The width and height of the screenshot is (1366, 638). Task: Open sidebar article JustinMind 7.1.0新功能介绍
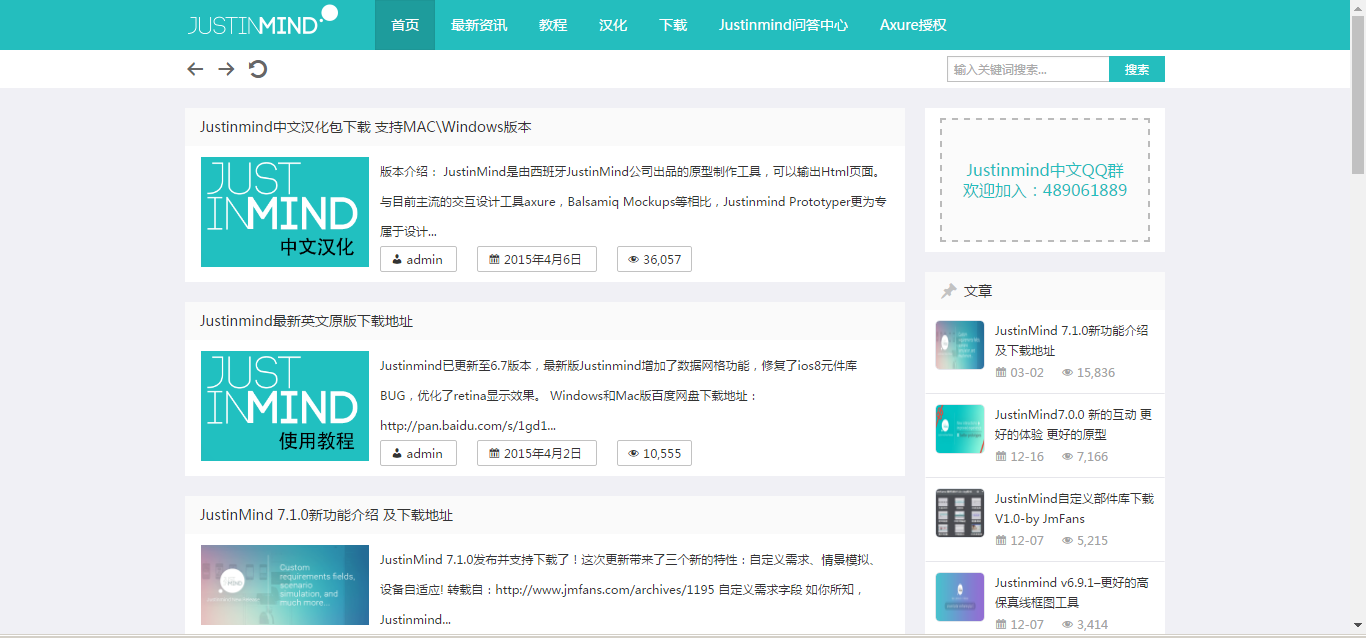click(x=1071, y=340)
